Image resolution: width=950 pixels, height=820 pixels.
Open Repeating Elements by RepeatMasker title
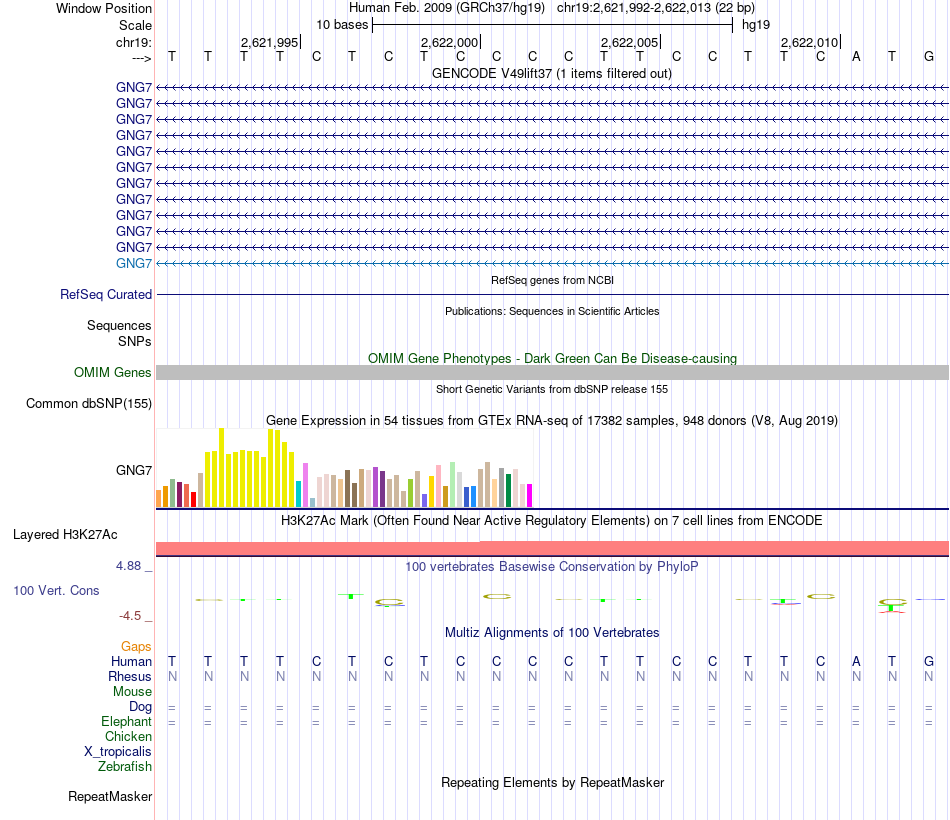tap(552, 782)
